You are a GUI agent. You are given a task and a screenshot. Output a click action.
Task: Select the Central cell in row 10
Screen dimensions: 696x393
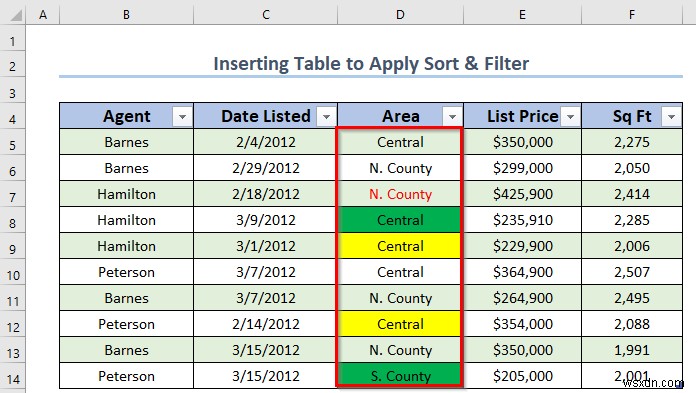point(400,272)
